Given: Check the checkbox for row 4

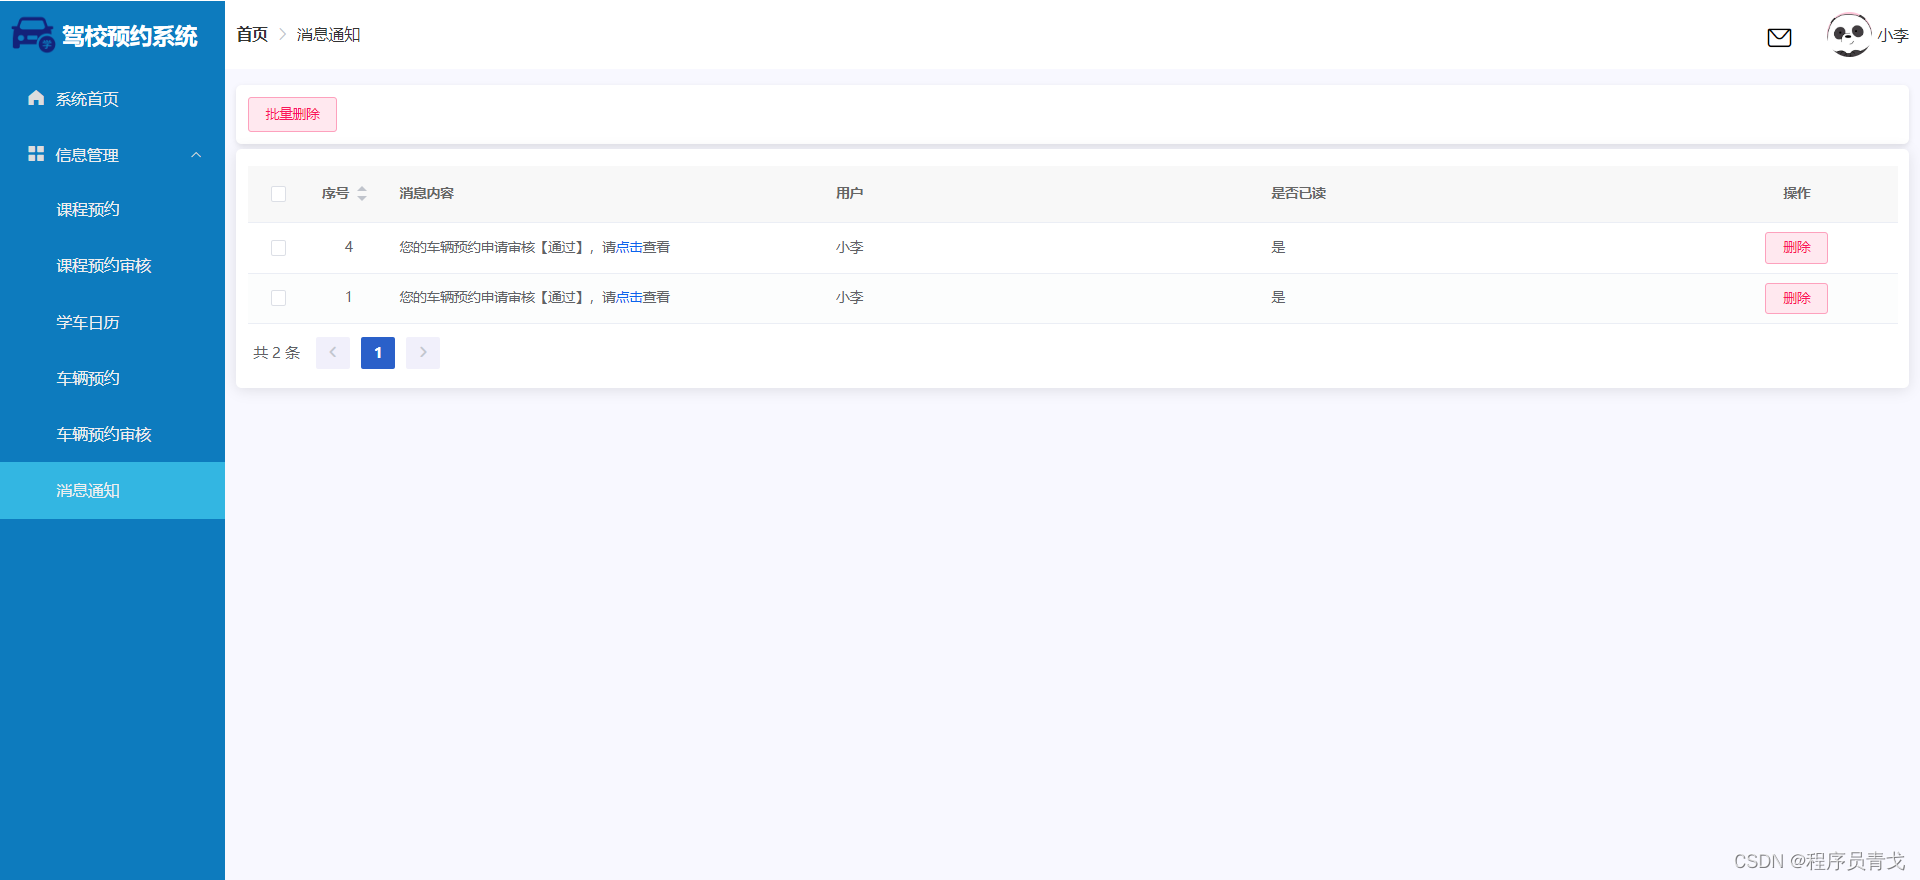Looking at the screenshot, I should tap(278, 248).
